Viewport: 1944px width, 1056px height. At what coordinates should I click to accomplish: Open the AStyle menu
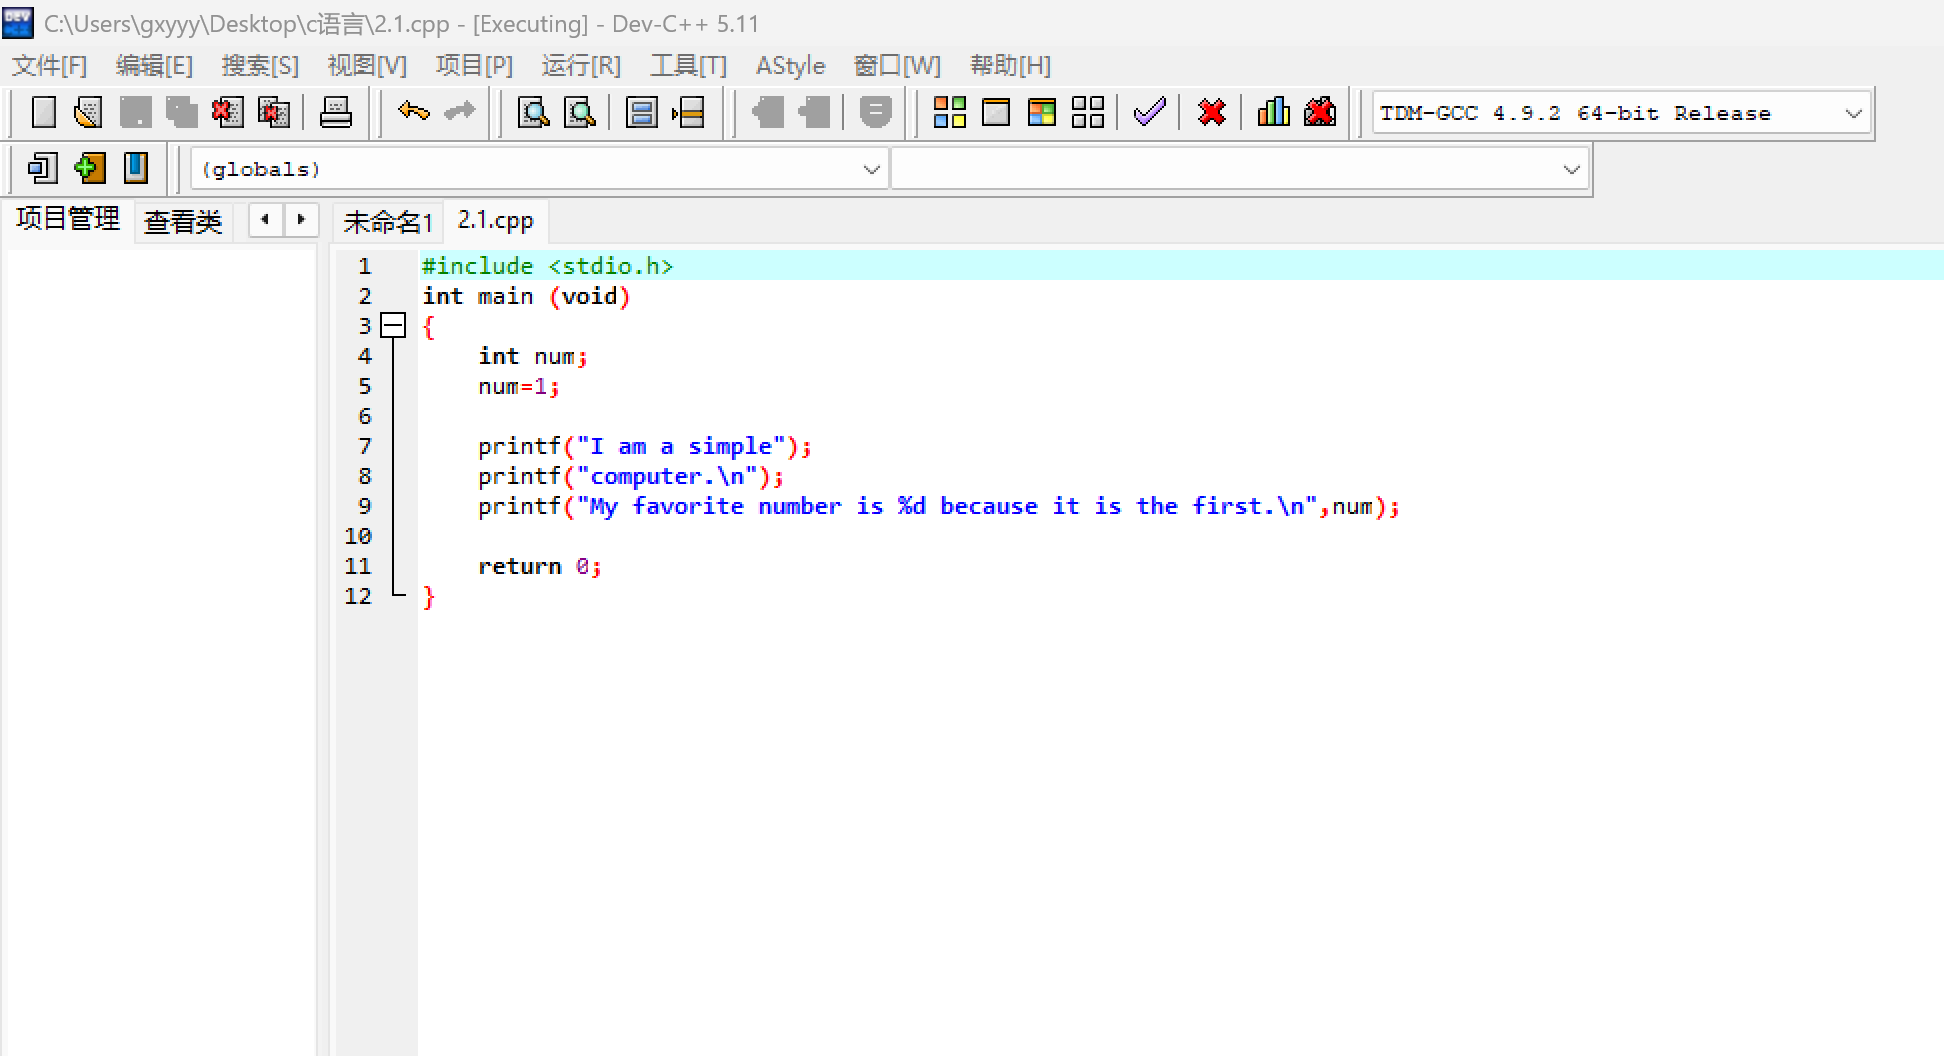click(790, 66)
